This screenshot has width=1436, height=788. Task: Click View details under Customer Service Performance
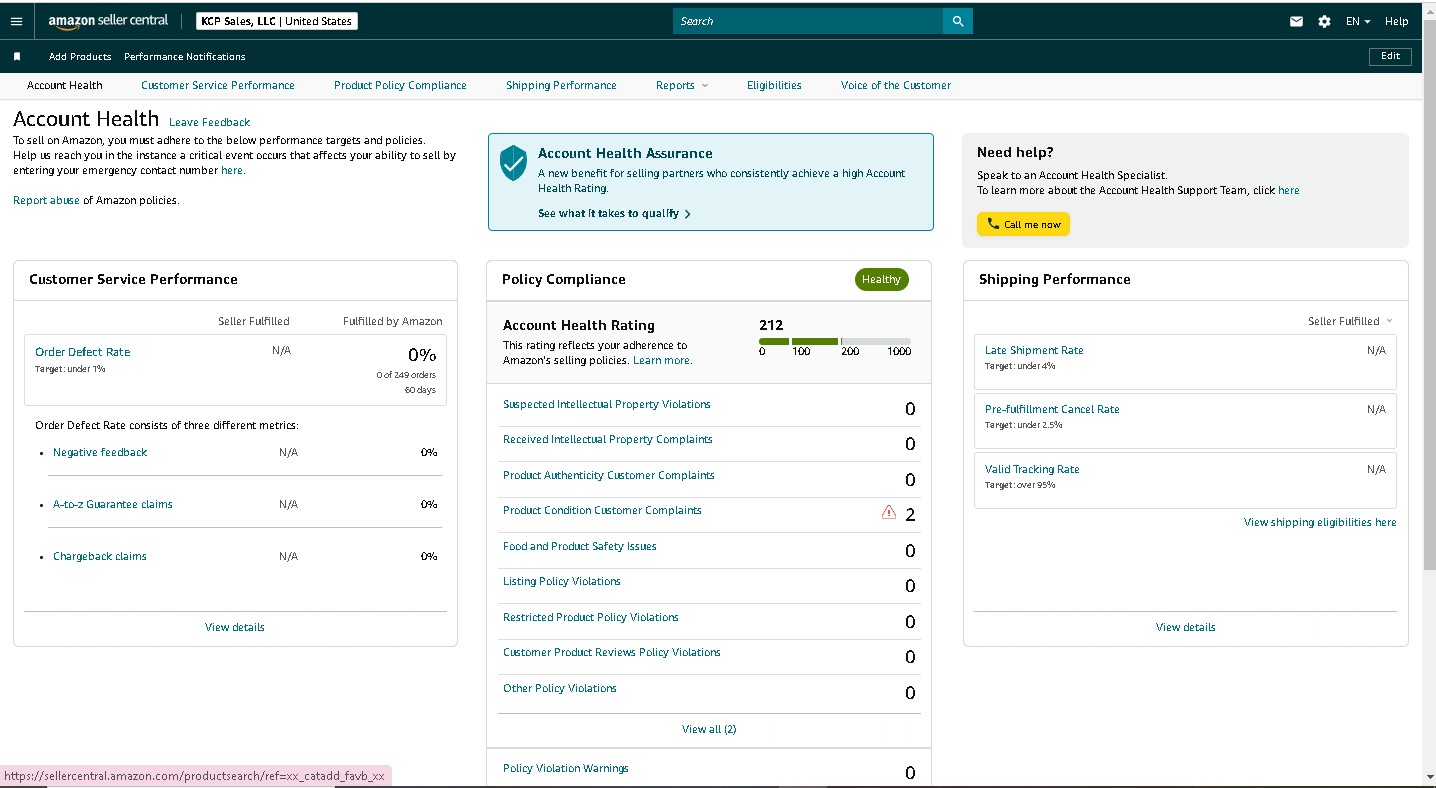235,627
